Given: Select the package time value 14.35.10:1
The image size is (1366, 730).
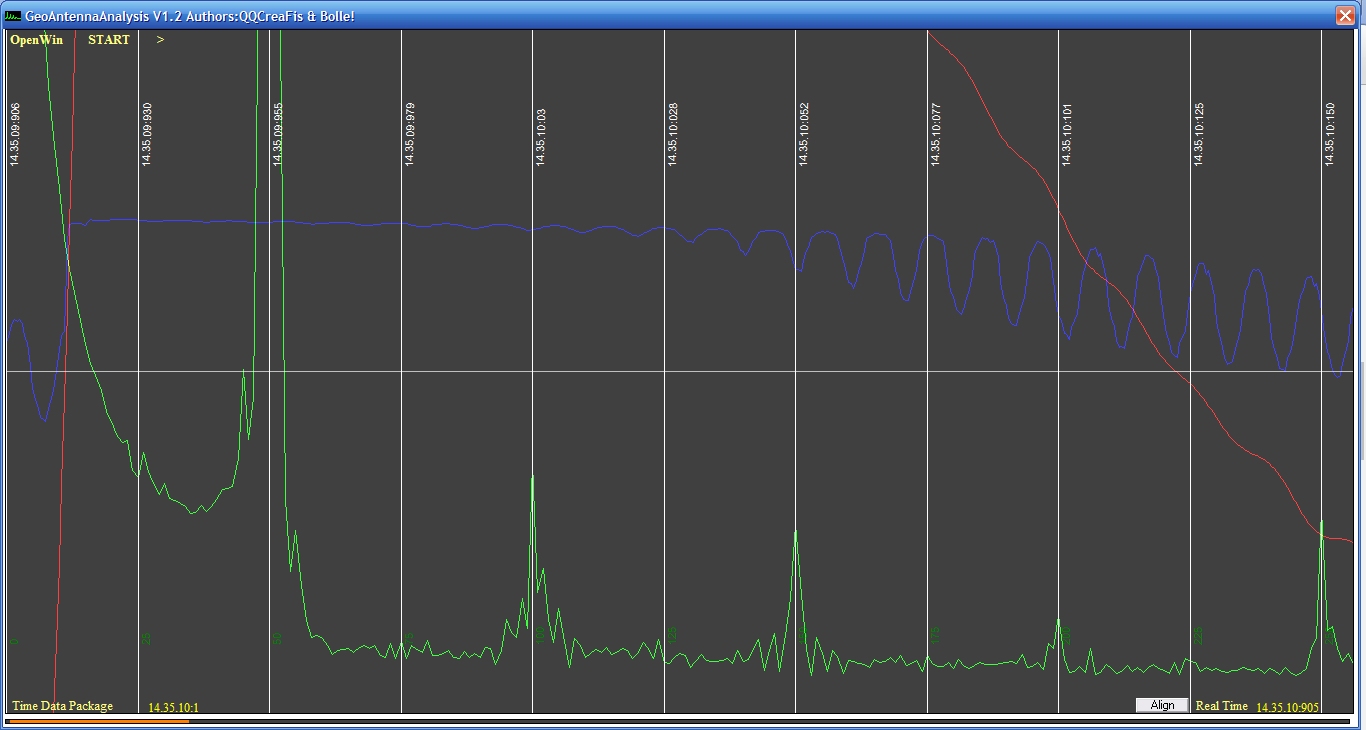Looking at the screenshot, I should 174,707.
